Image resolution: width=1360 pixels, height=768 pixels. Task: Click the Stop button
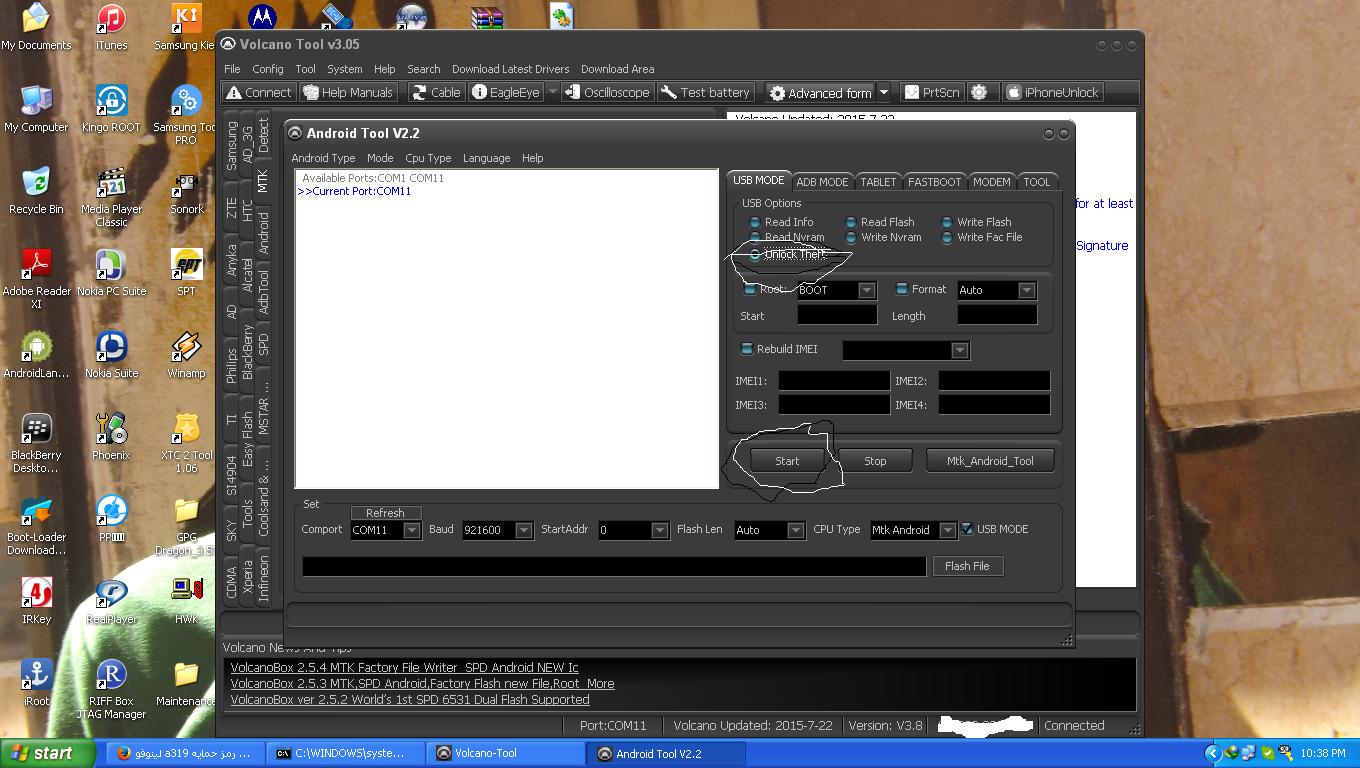875,460
